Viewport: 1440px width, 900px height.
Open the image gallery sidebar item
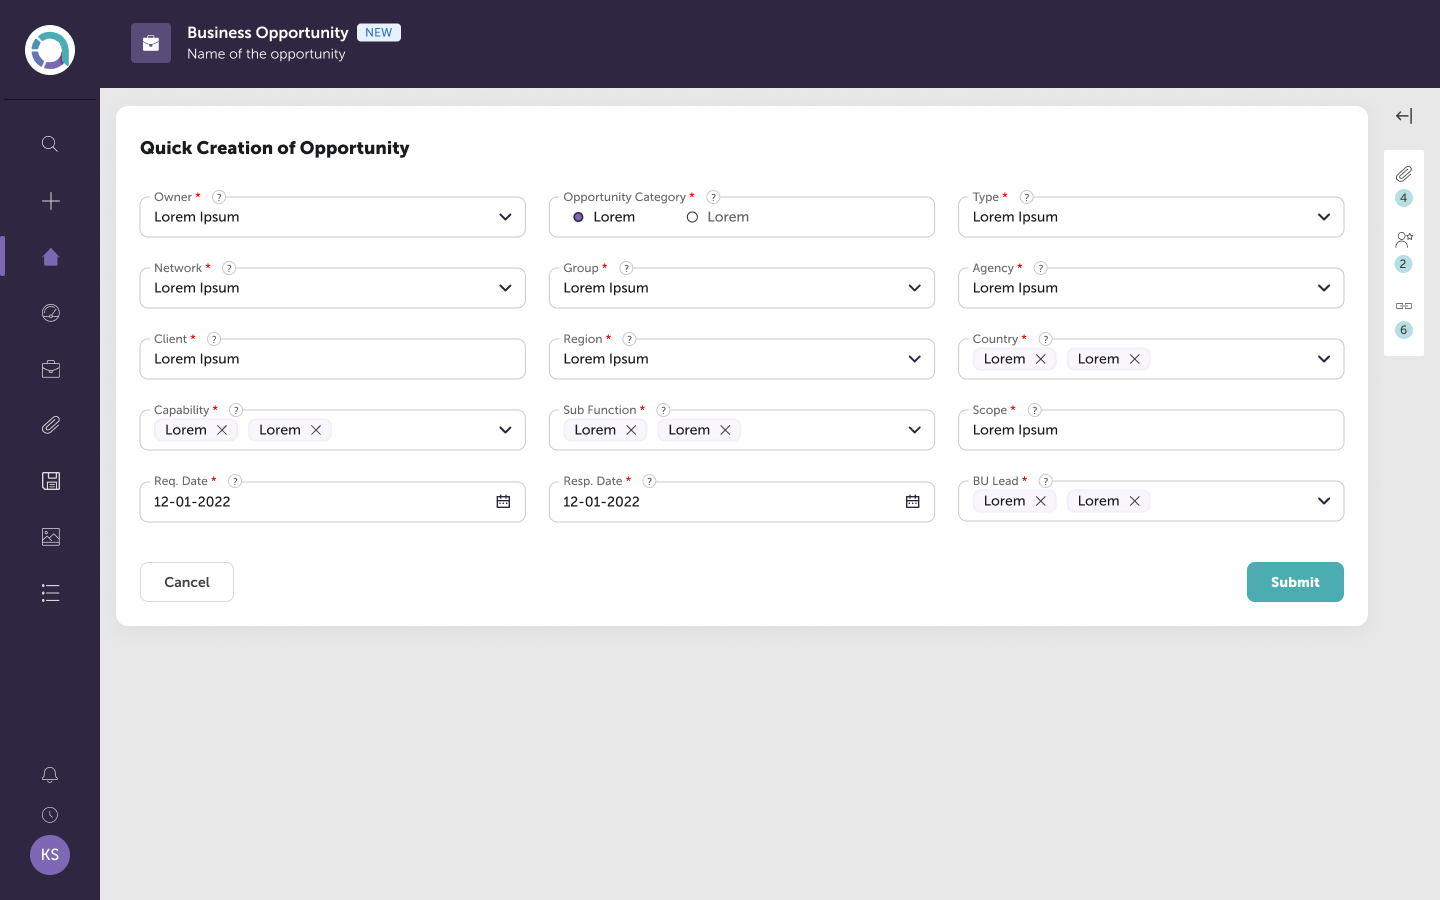(50, 537)
